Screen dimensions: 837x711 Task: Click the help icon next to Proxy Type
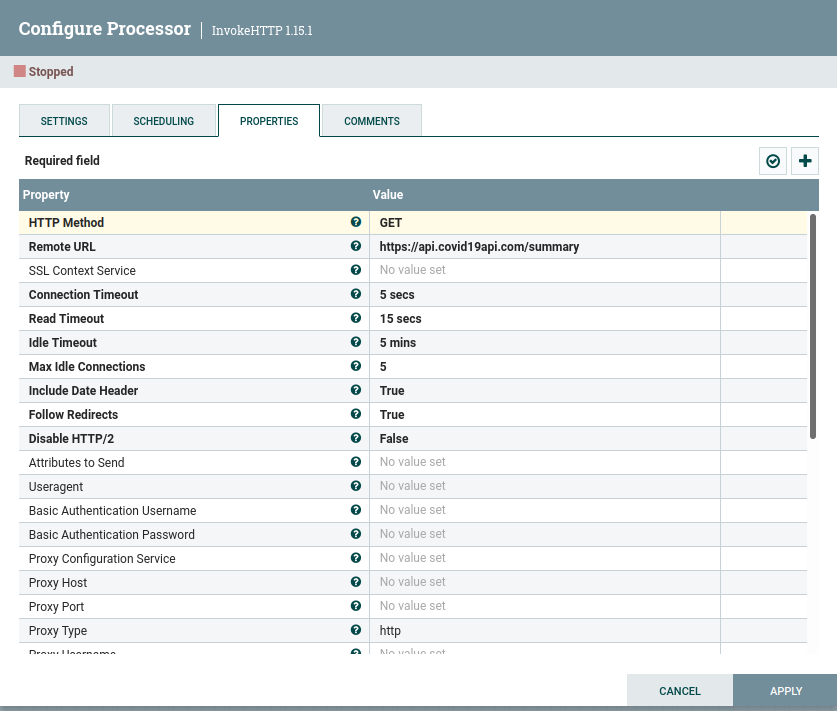tap(356, 630)
